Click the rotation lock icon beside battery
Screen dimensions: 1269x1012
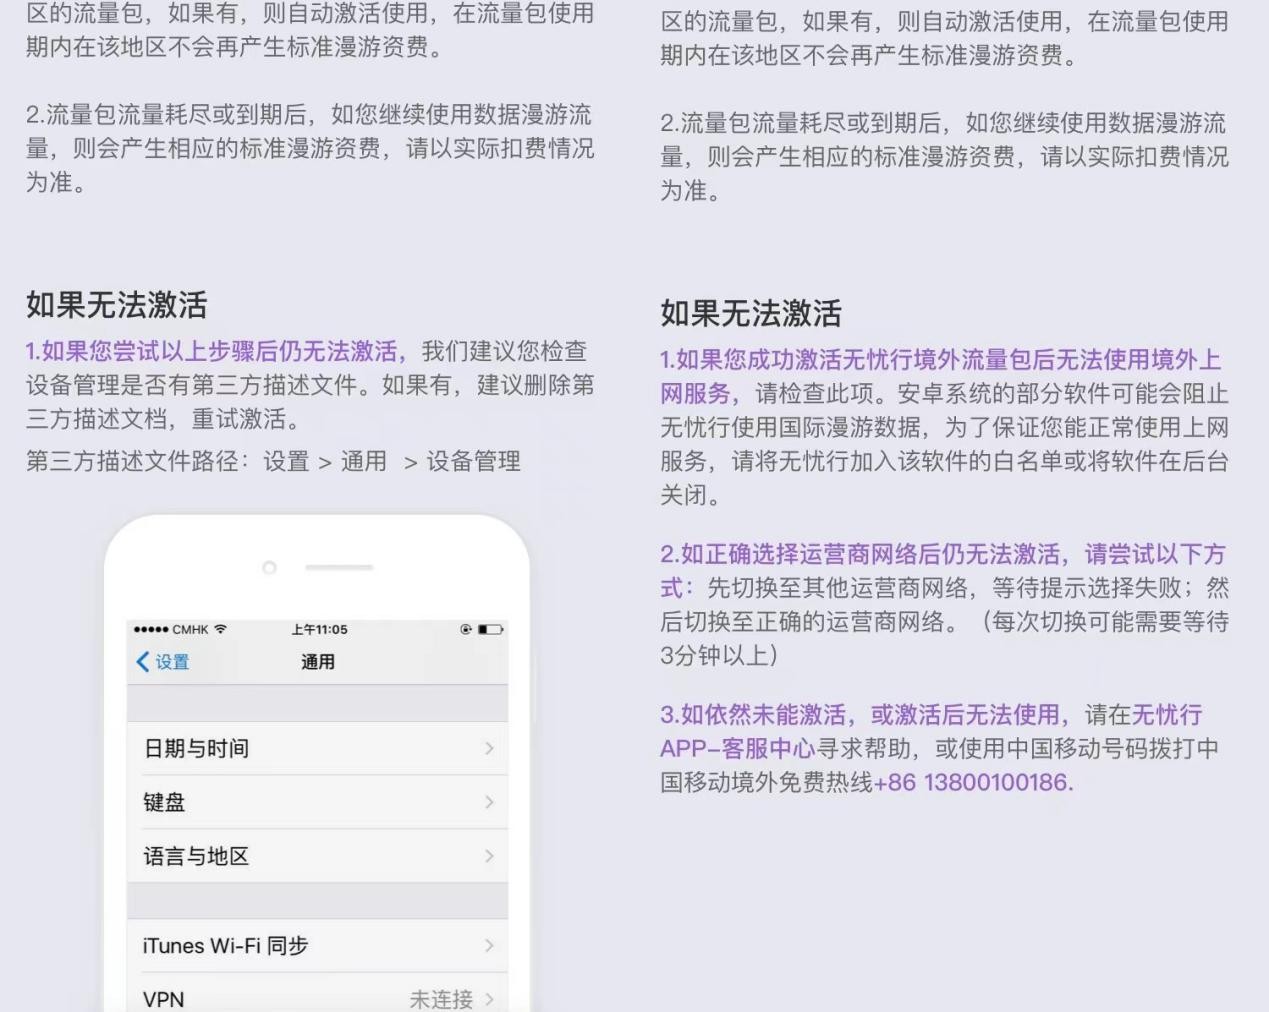[x=466, y=629]
